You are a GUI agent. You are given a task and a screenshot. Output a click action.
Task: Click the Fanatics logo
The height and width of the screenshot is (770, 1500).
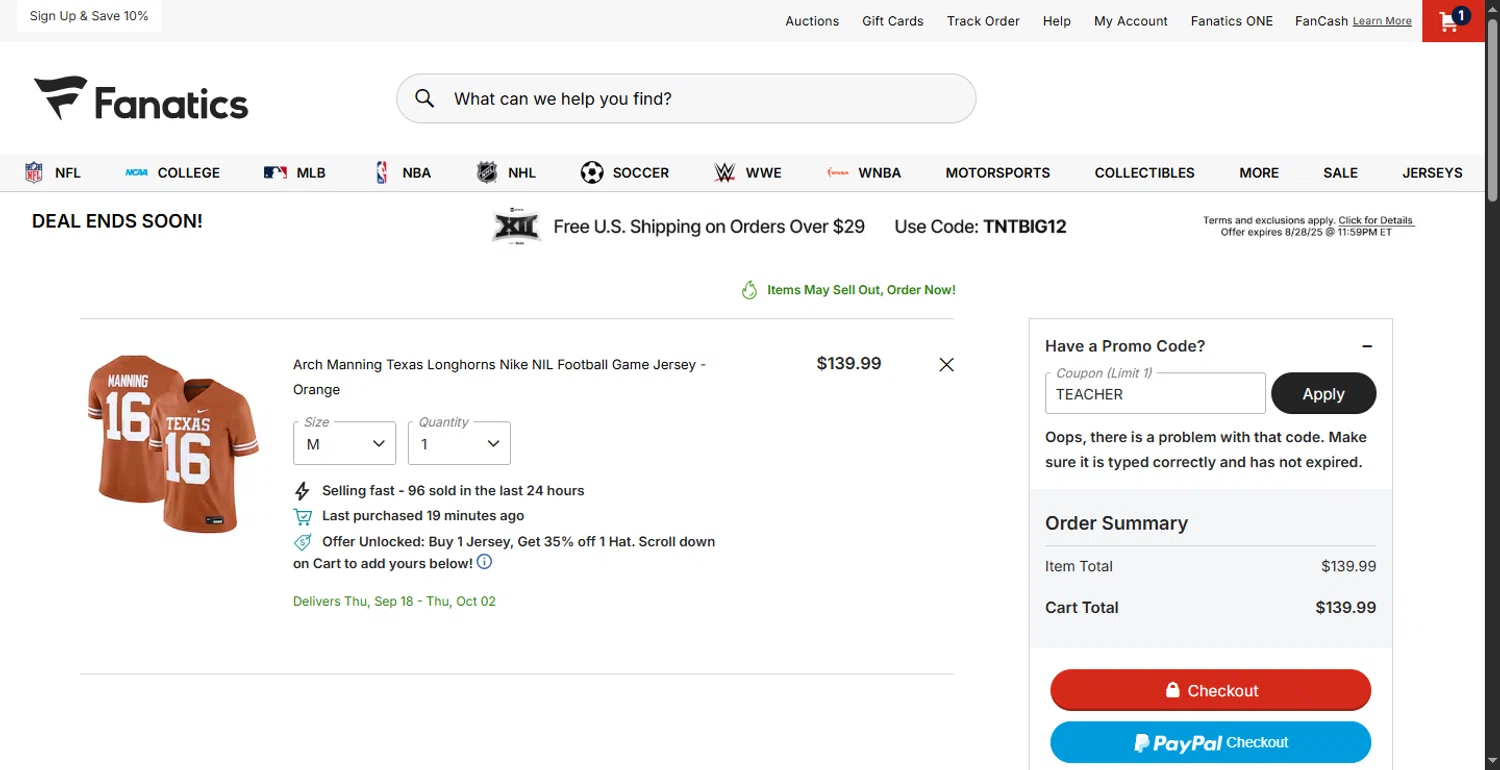[x=141, y=99]
